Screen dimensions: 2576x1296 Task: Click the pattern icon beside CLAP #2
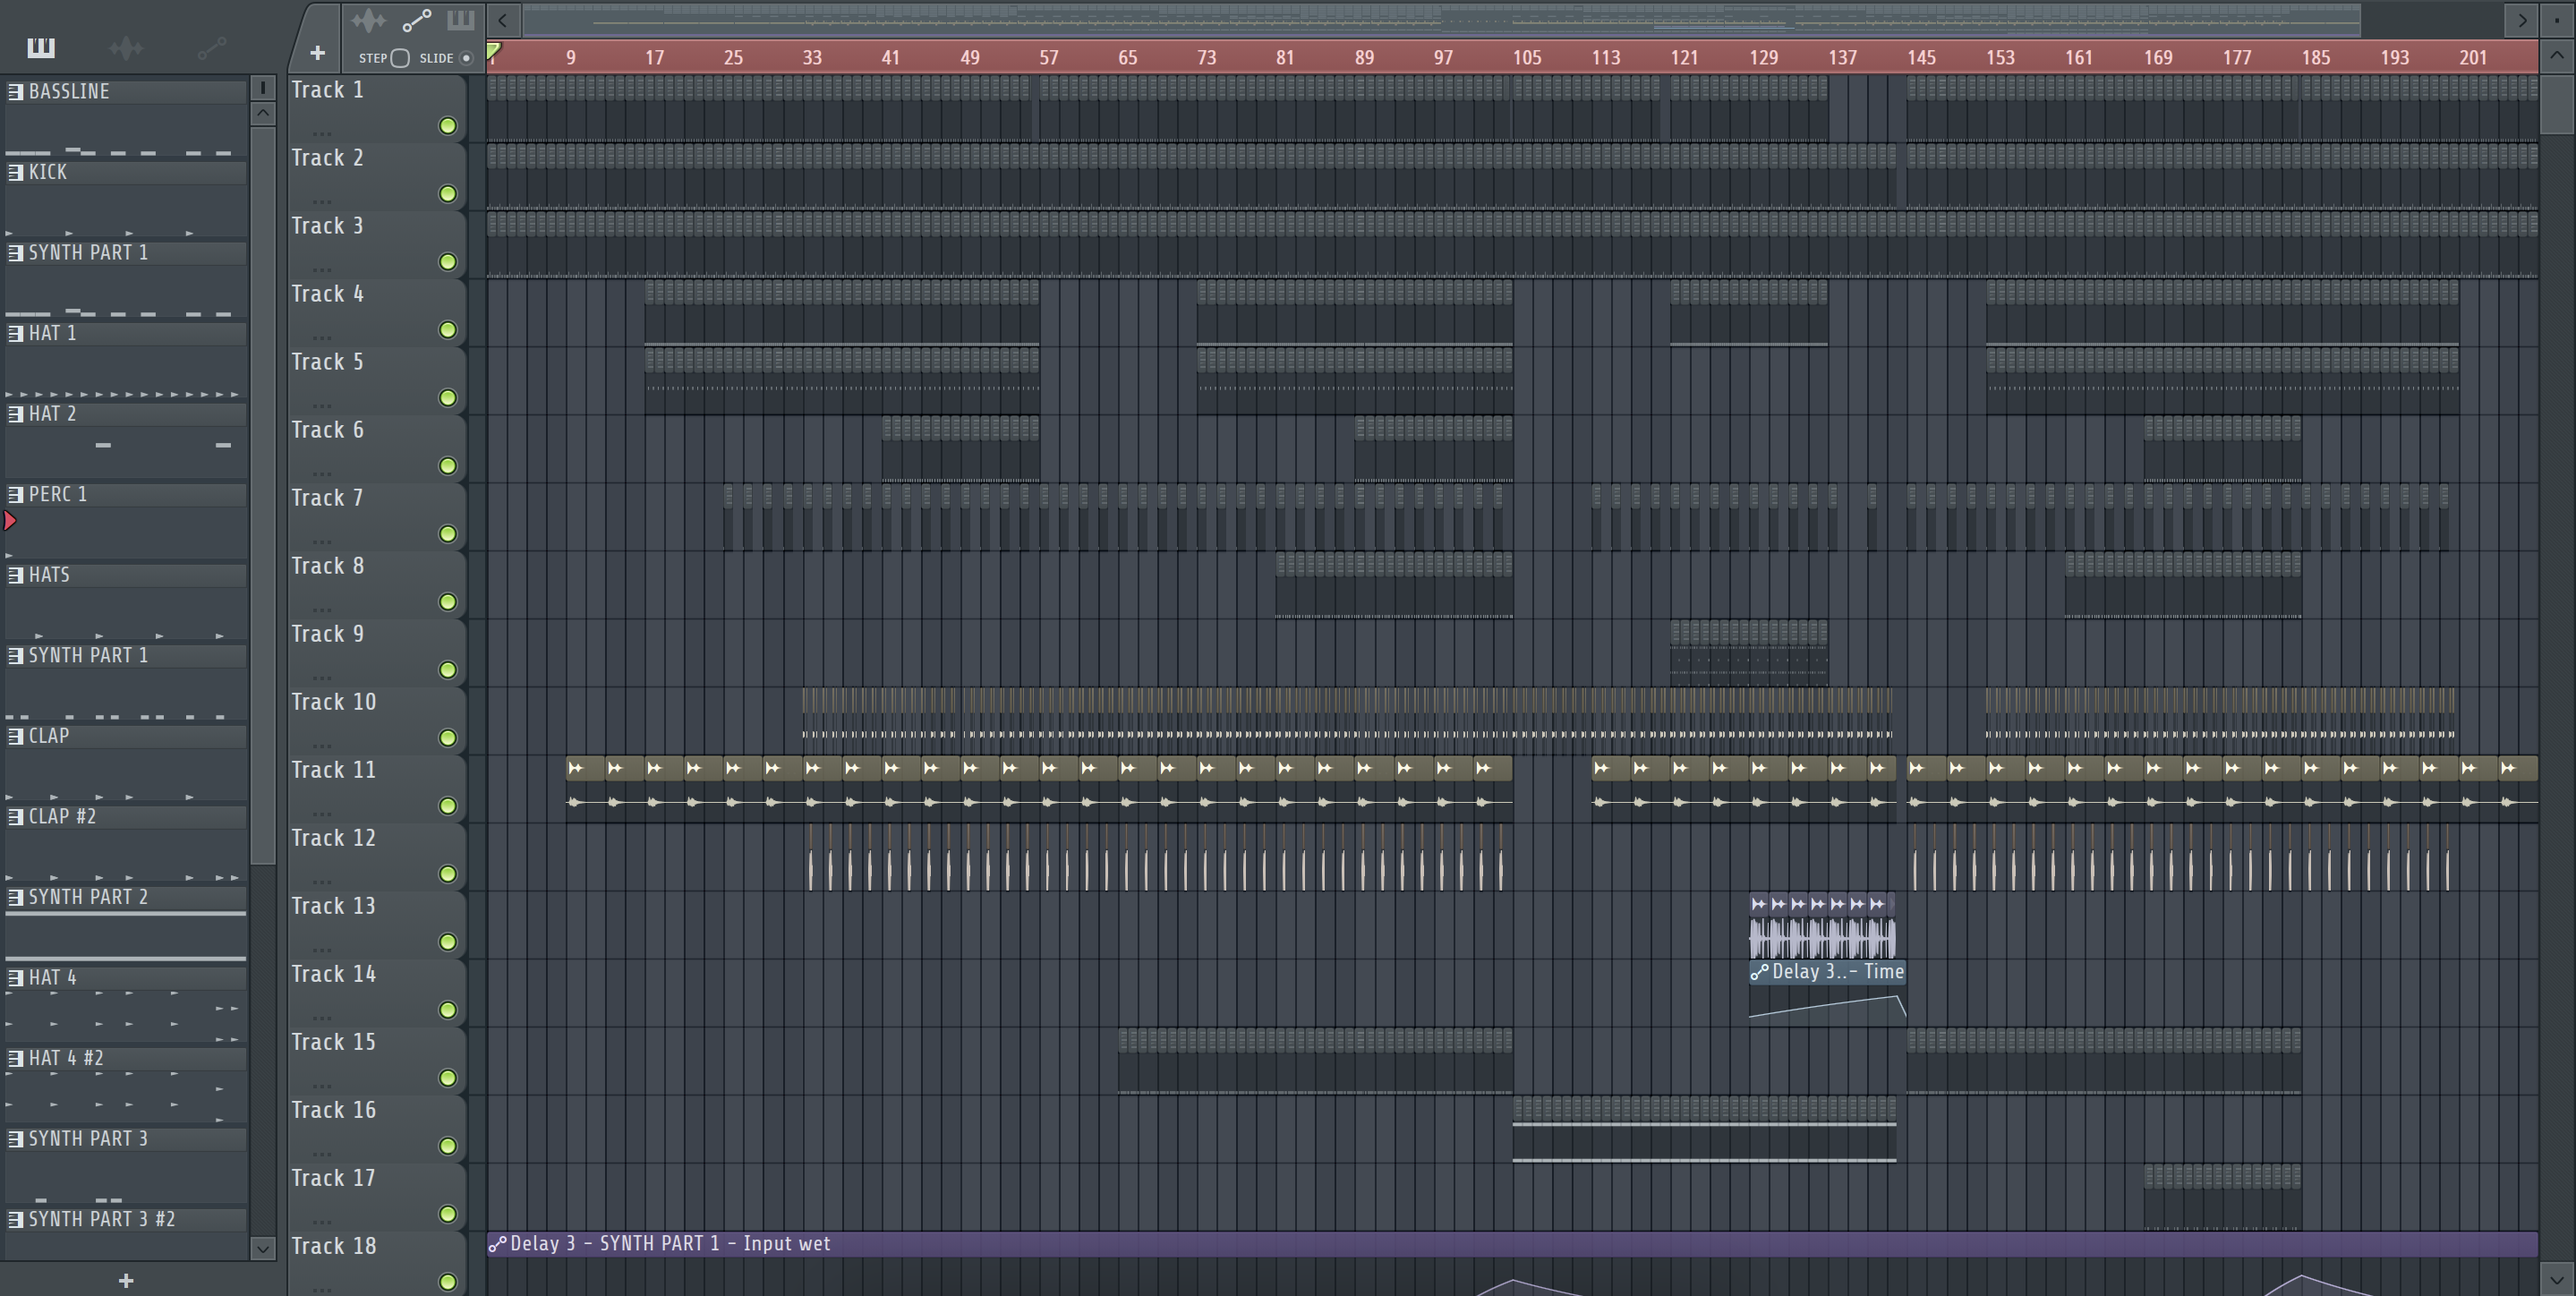15,817
